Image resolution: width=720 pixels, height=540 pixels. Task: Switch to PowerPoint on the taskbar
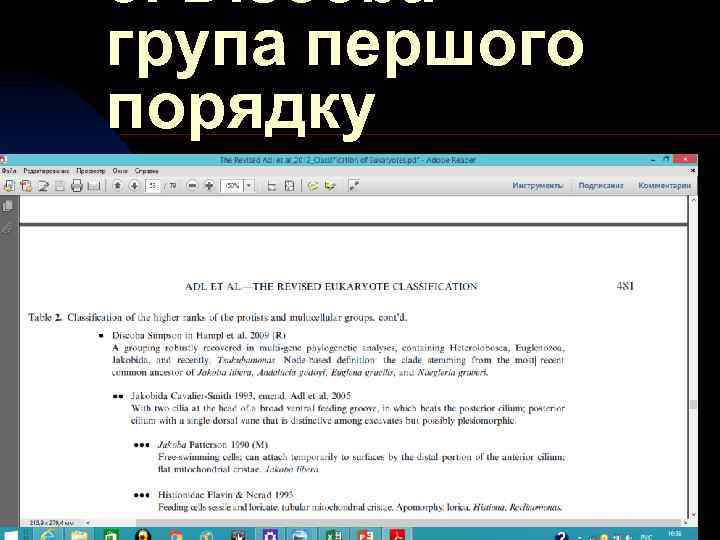pyautogui.click(x=366, y=534)
